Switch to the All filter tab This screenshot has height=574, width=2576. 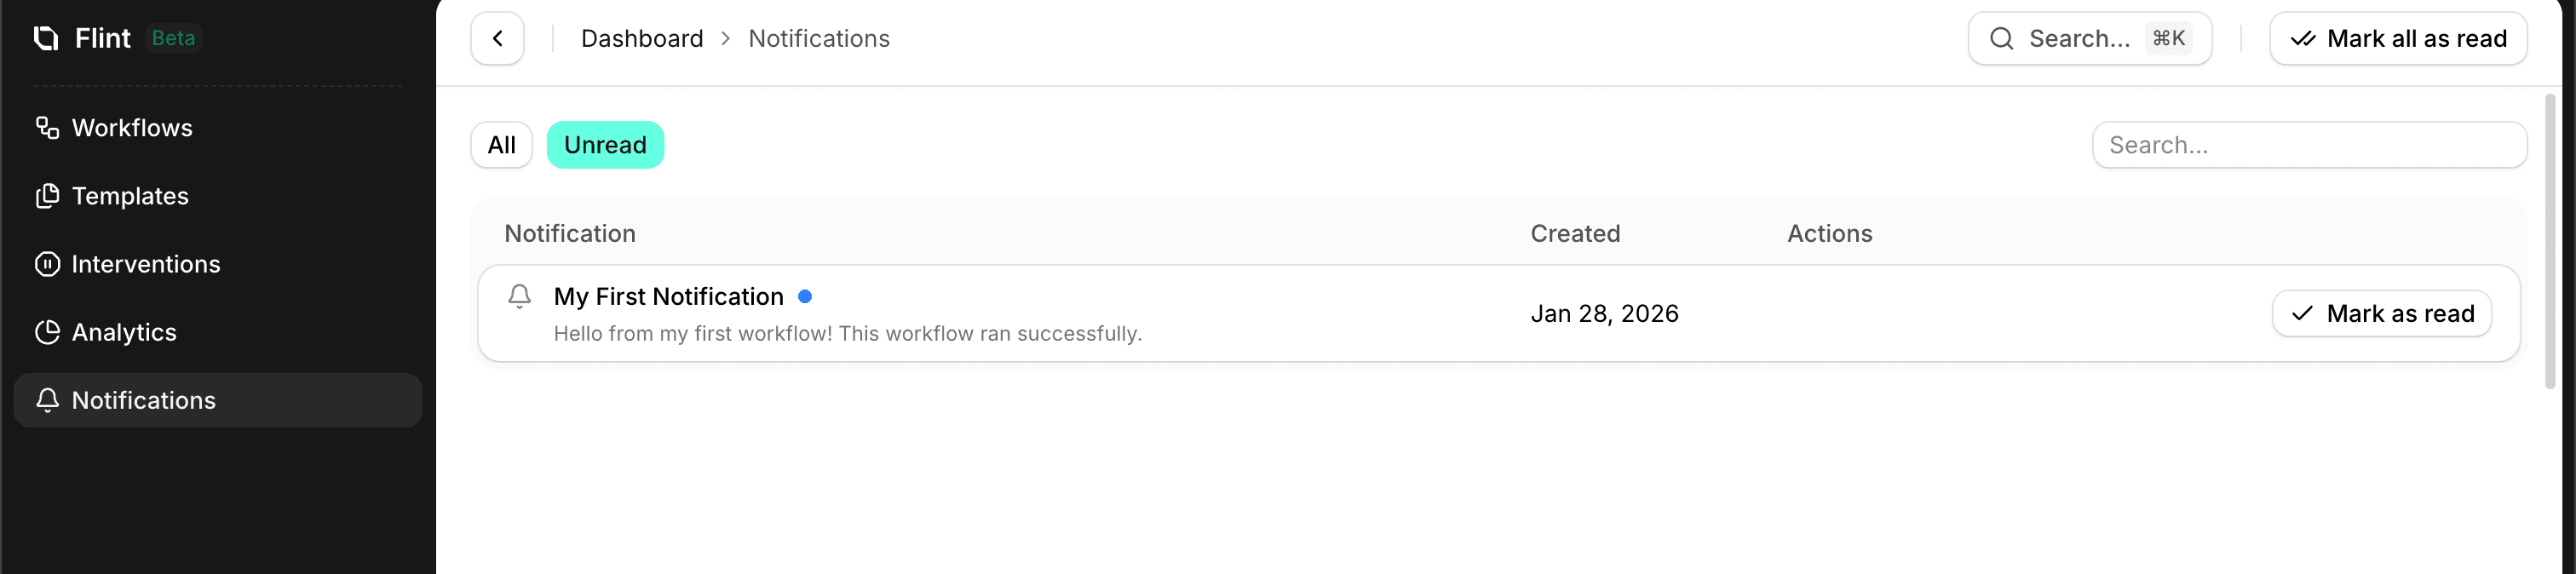click(x=501, y=145)
